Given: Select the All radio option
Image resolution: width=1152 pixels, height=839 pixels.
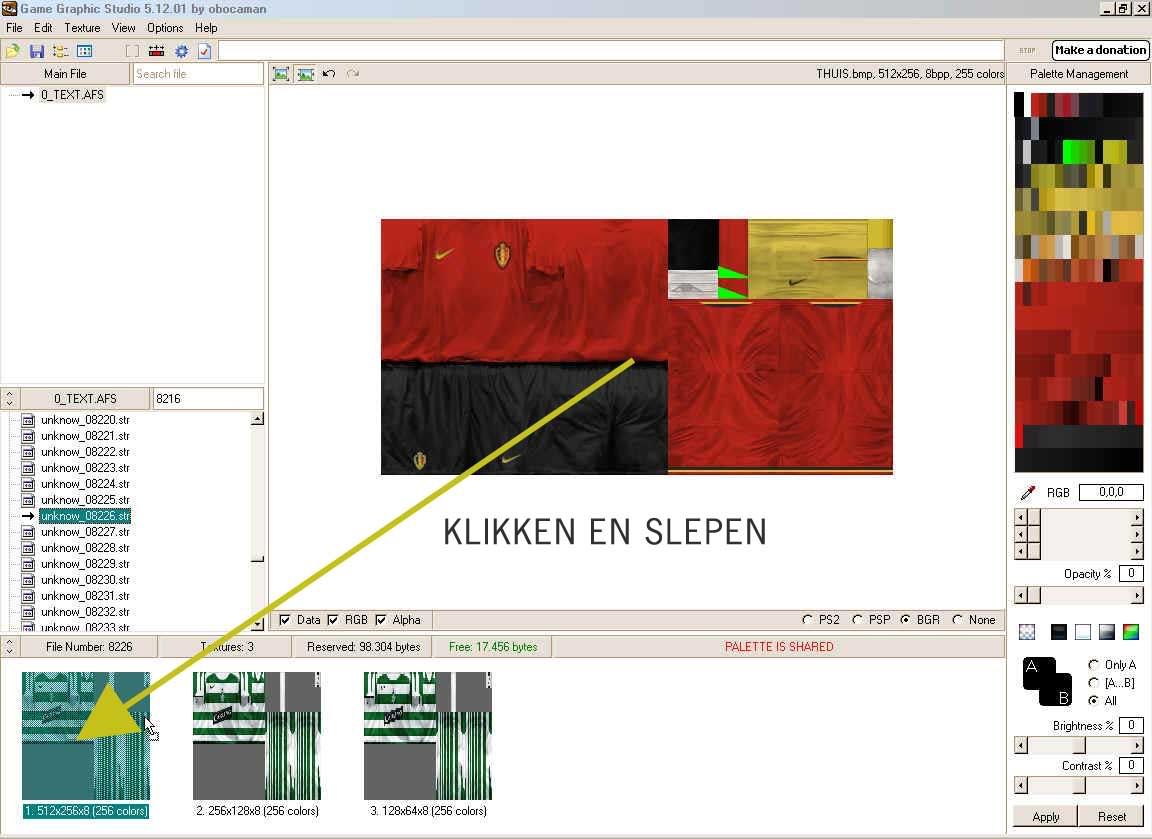Looking at the screenshot, I should 1094,701.
